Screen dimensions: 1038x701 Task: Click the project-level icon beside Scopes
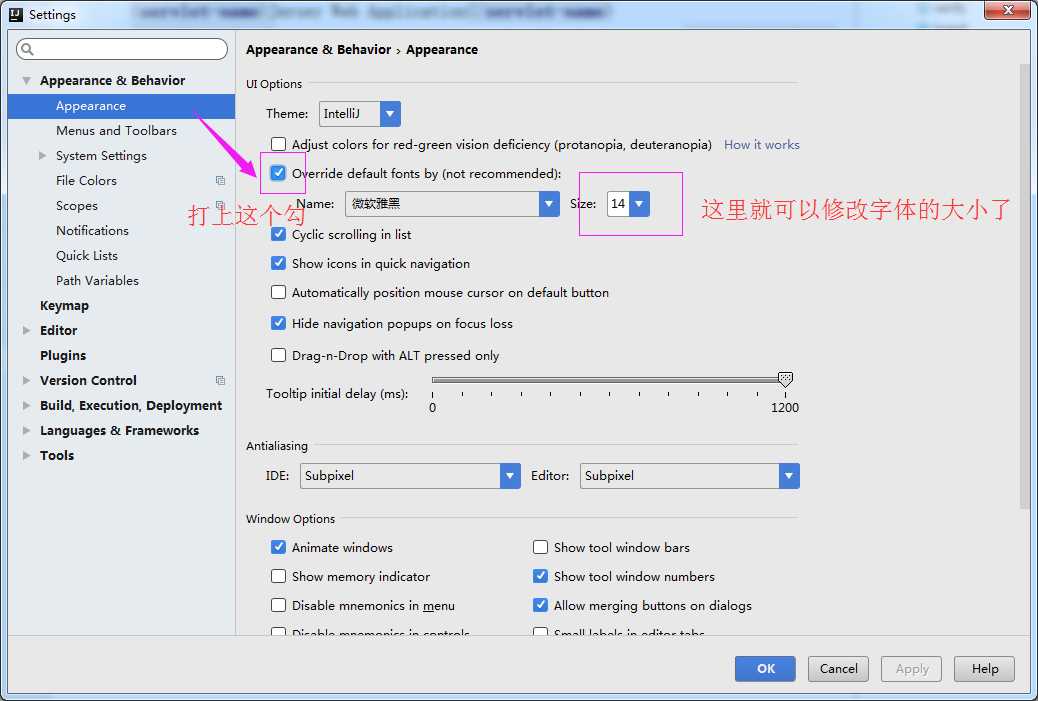pyautogui.click(x=220, y=206)
